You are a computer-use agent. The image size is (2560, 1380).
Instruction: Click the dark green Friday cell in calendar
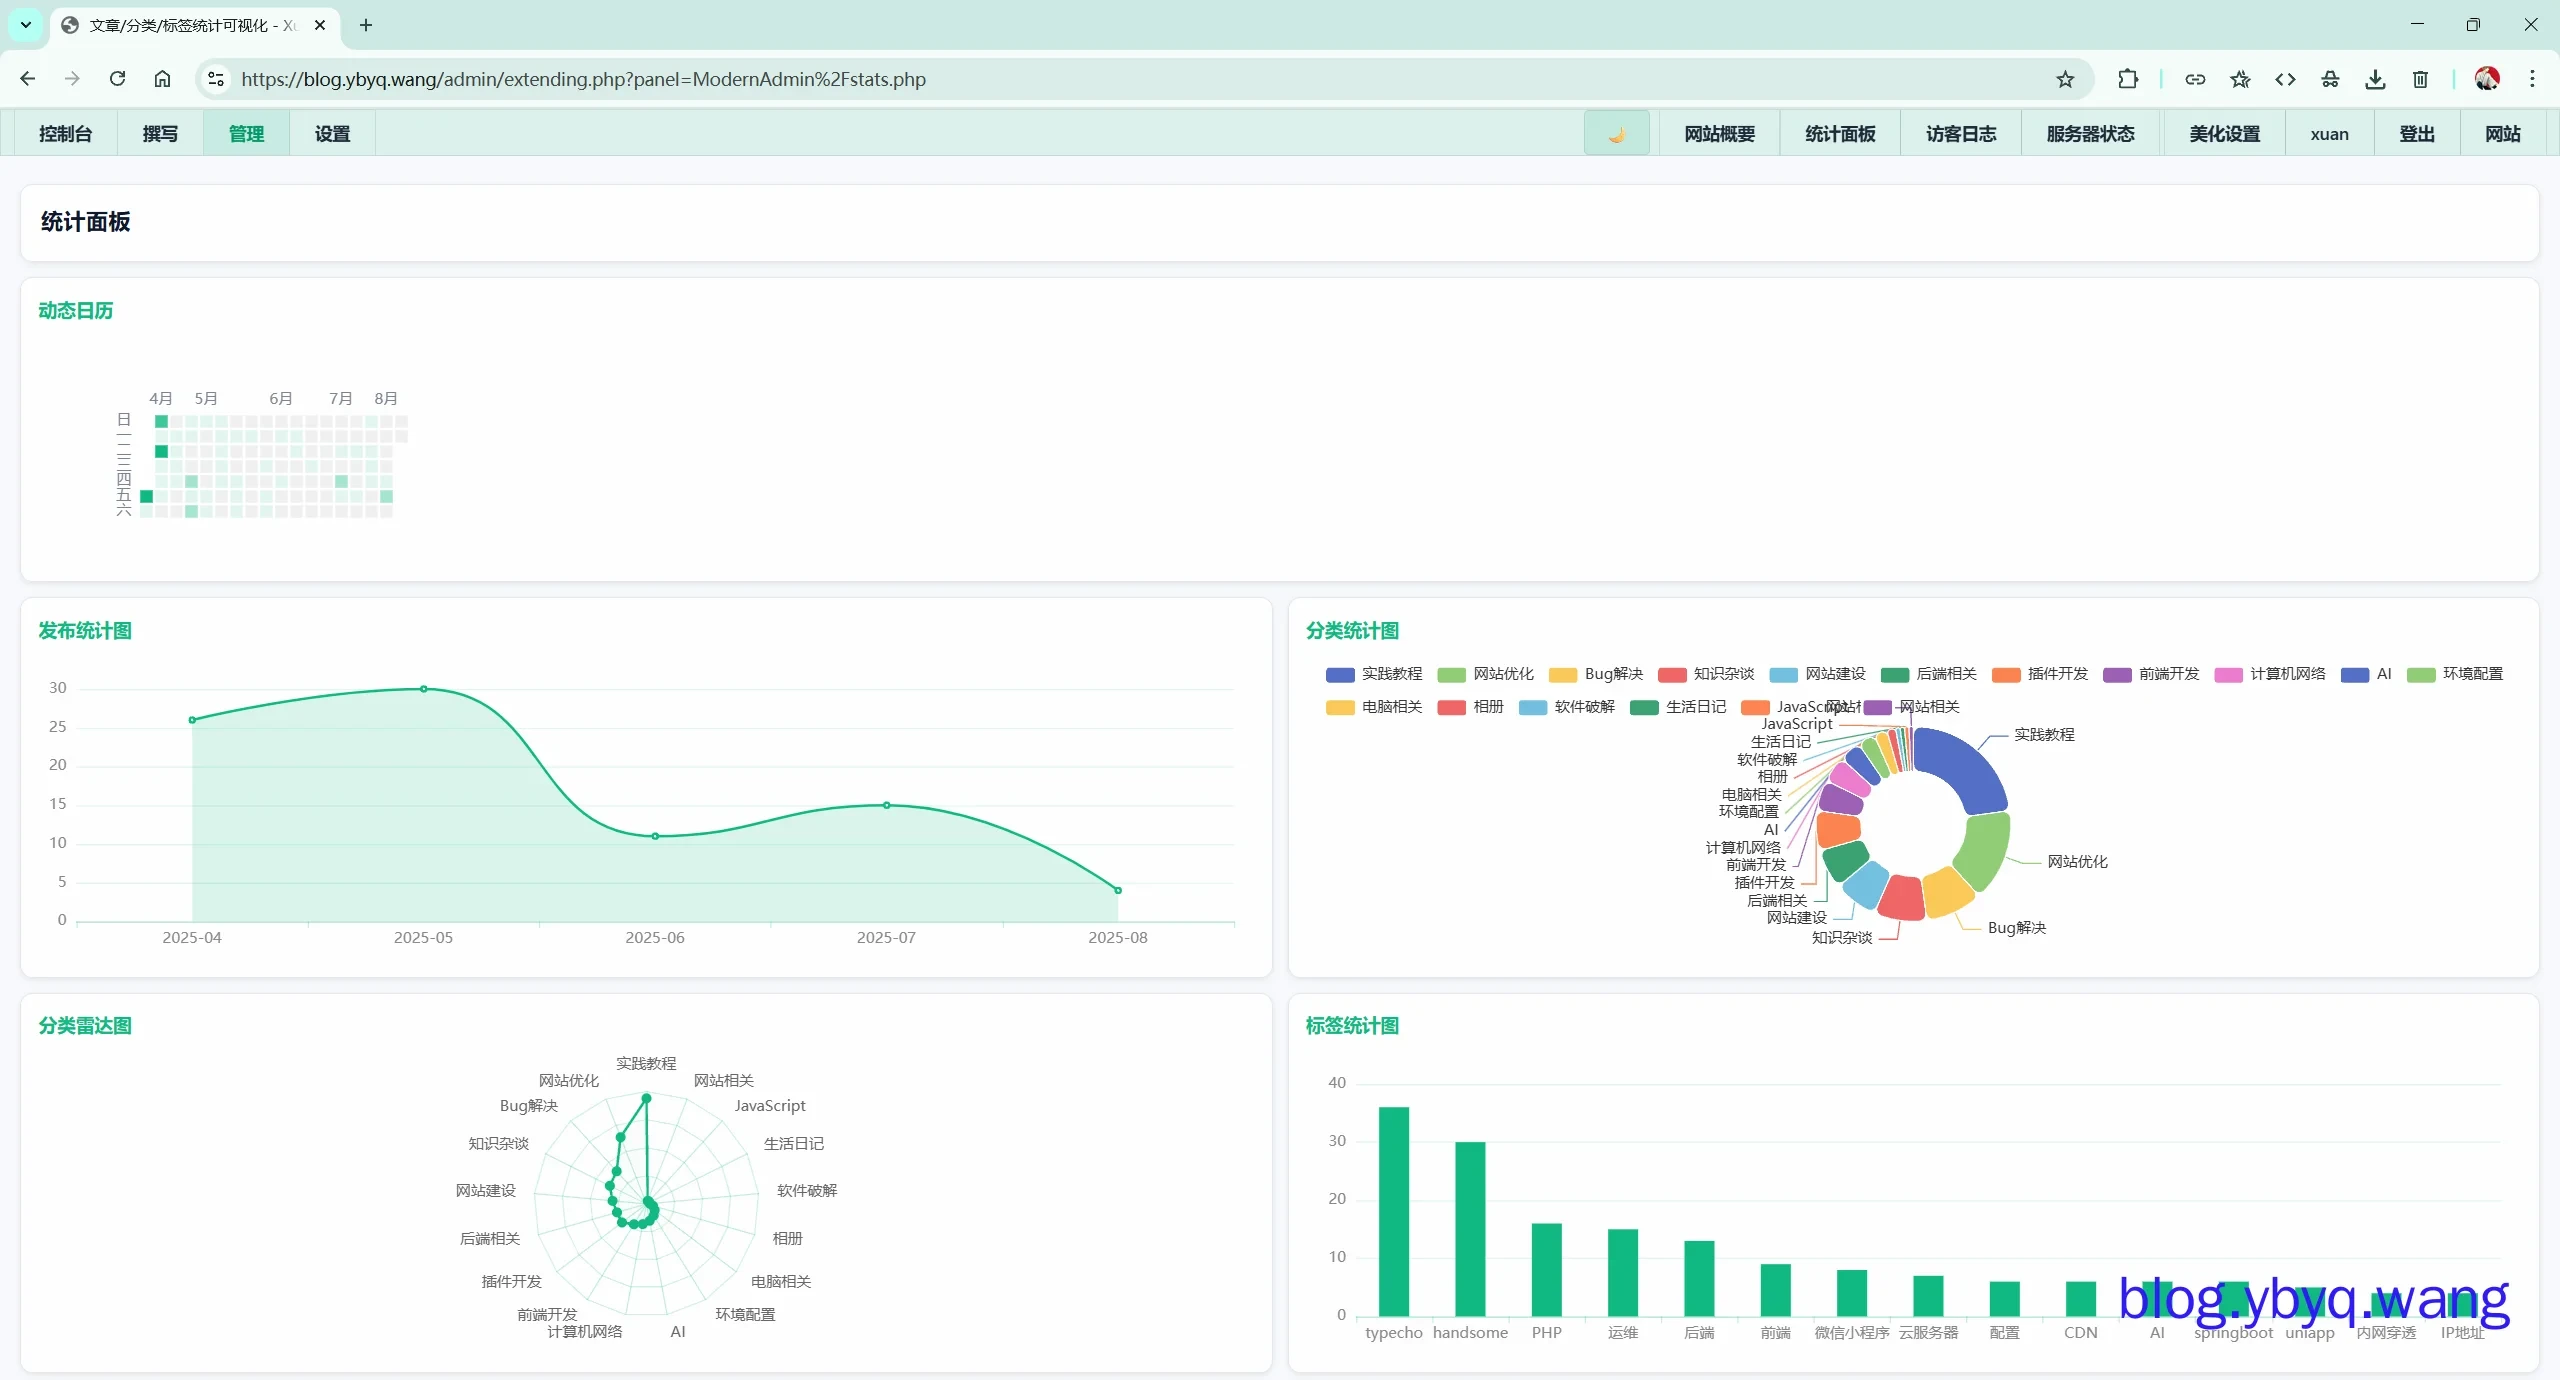coord(146,496)
